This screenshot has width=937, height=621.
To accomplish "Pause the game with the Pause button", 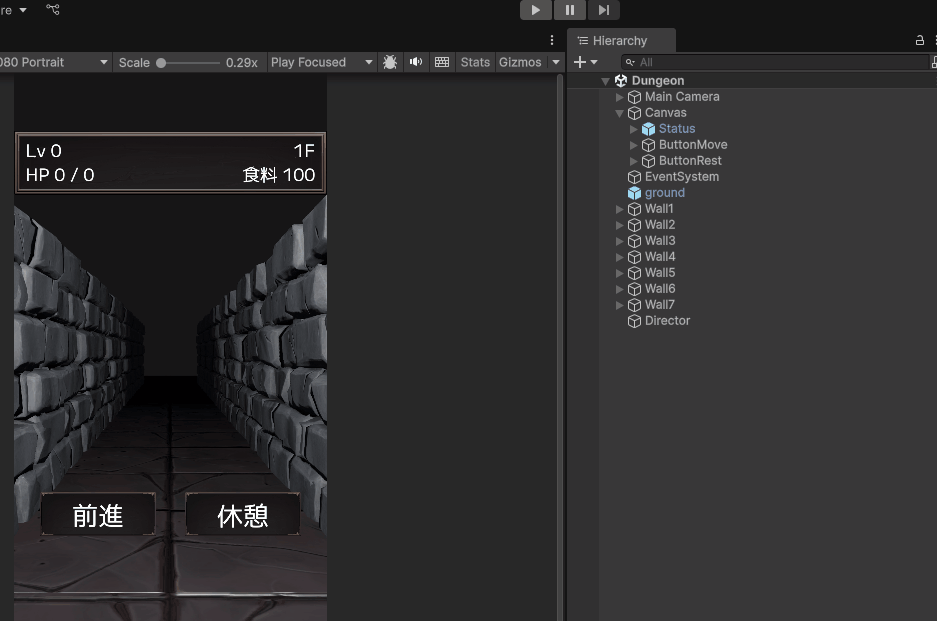I will tap(569, 10).
